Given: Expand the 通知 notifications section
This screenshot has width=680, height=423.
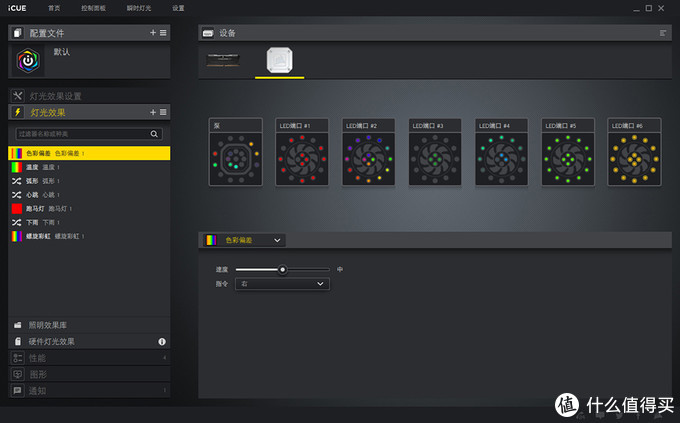Looking at the screenshot, I should coord(89,391).
